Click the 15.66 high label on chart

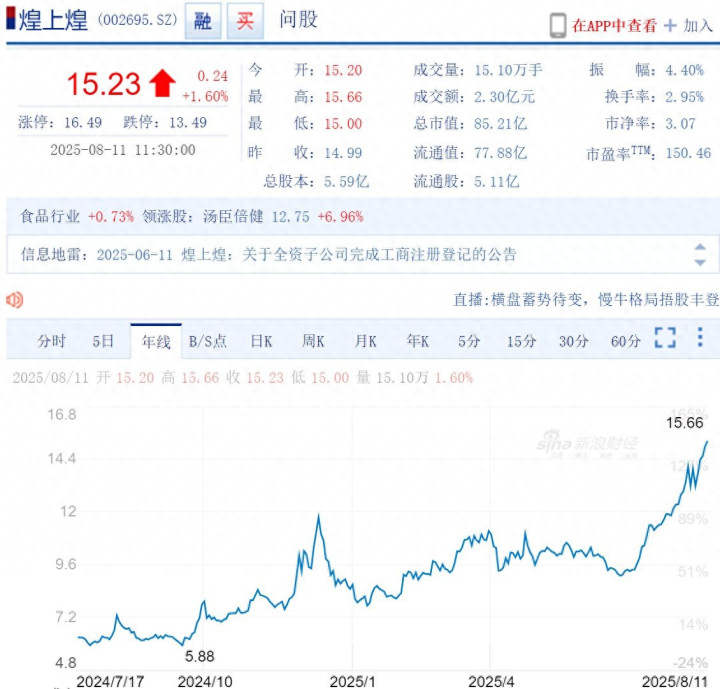coord(685,423)
